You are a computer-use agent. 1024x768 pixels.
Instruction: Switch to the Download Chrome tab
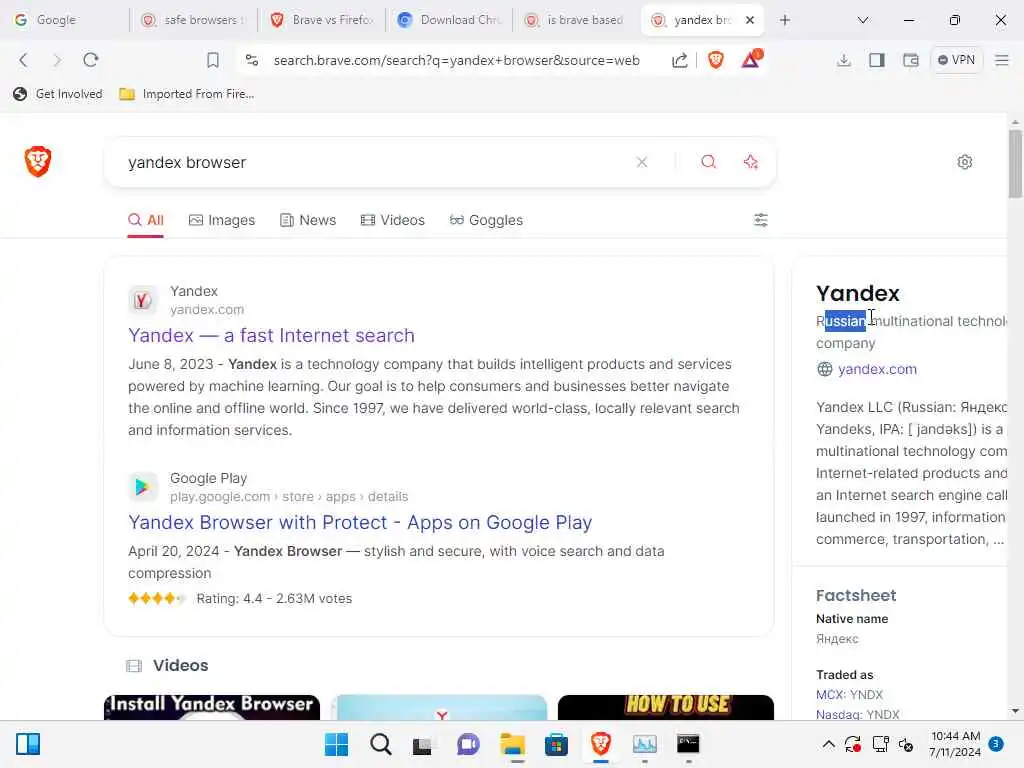(x=449, y=20)
